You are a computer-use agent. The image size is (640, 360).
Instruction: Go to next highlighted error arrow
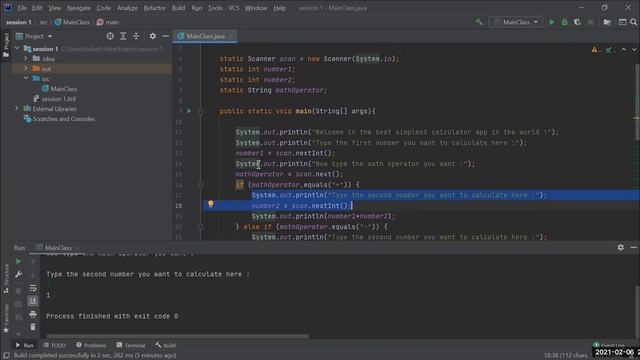634,49
